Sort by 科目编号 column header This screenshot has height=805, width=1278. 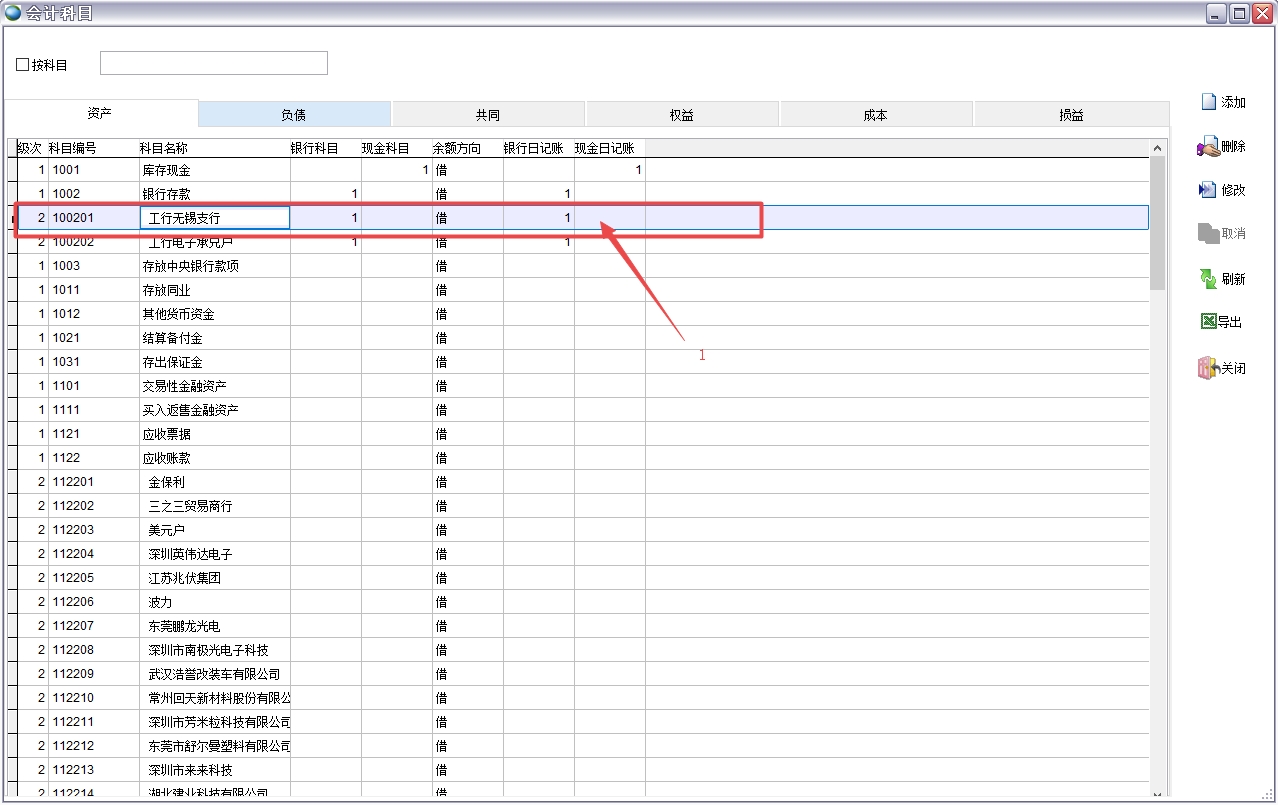click(x=73, y=148)
